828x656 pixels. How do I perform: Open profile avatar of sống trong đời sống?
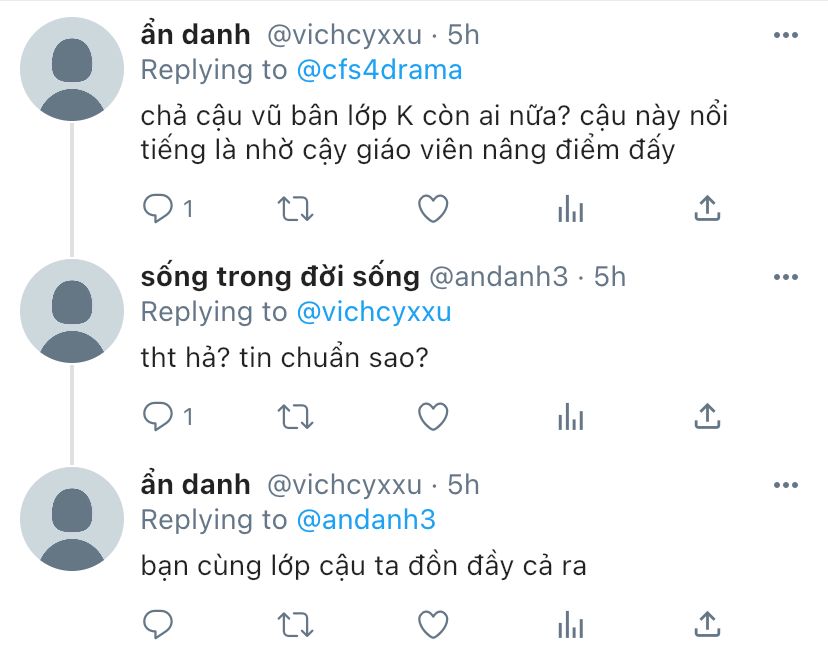point(72,311)
